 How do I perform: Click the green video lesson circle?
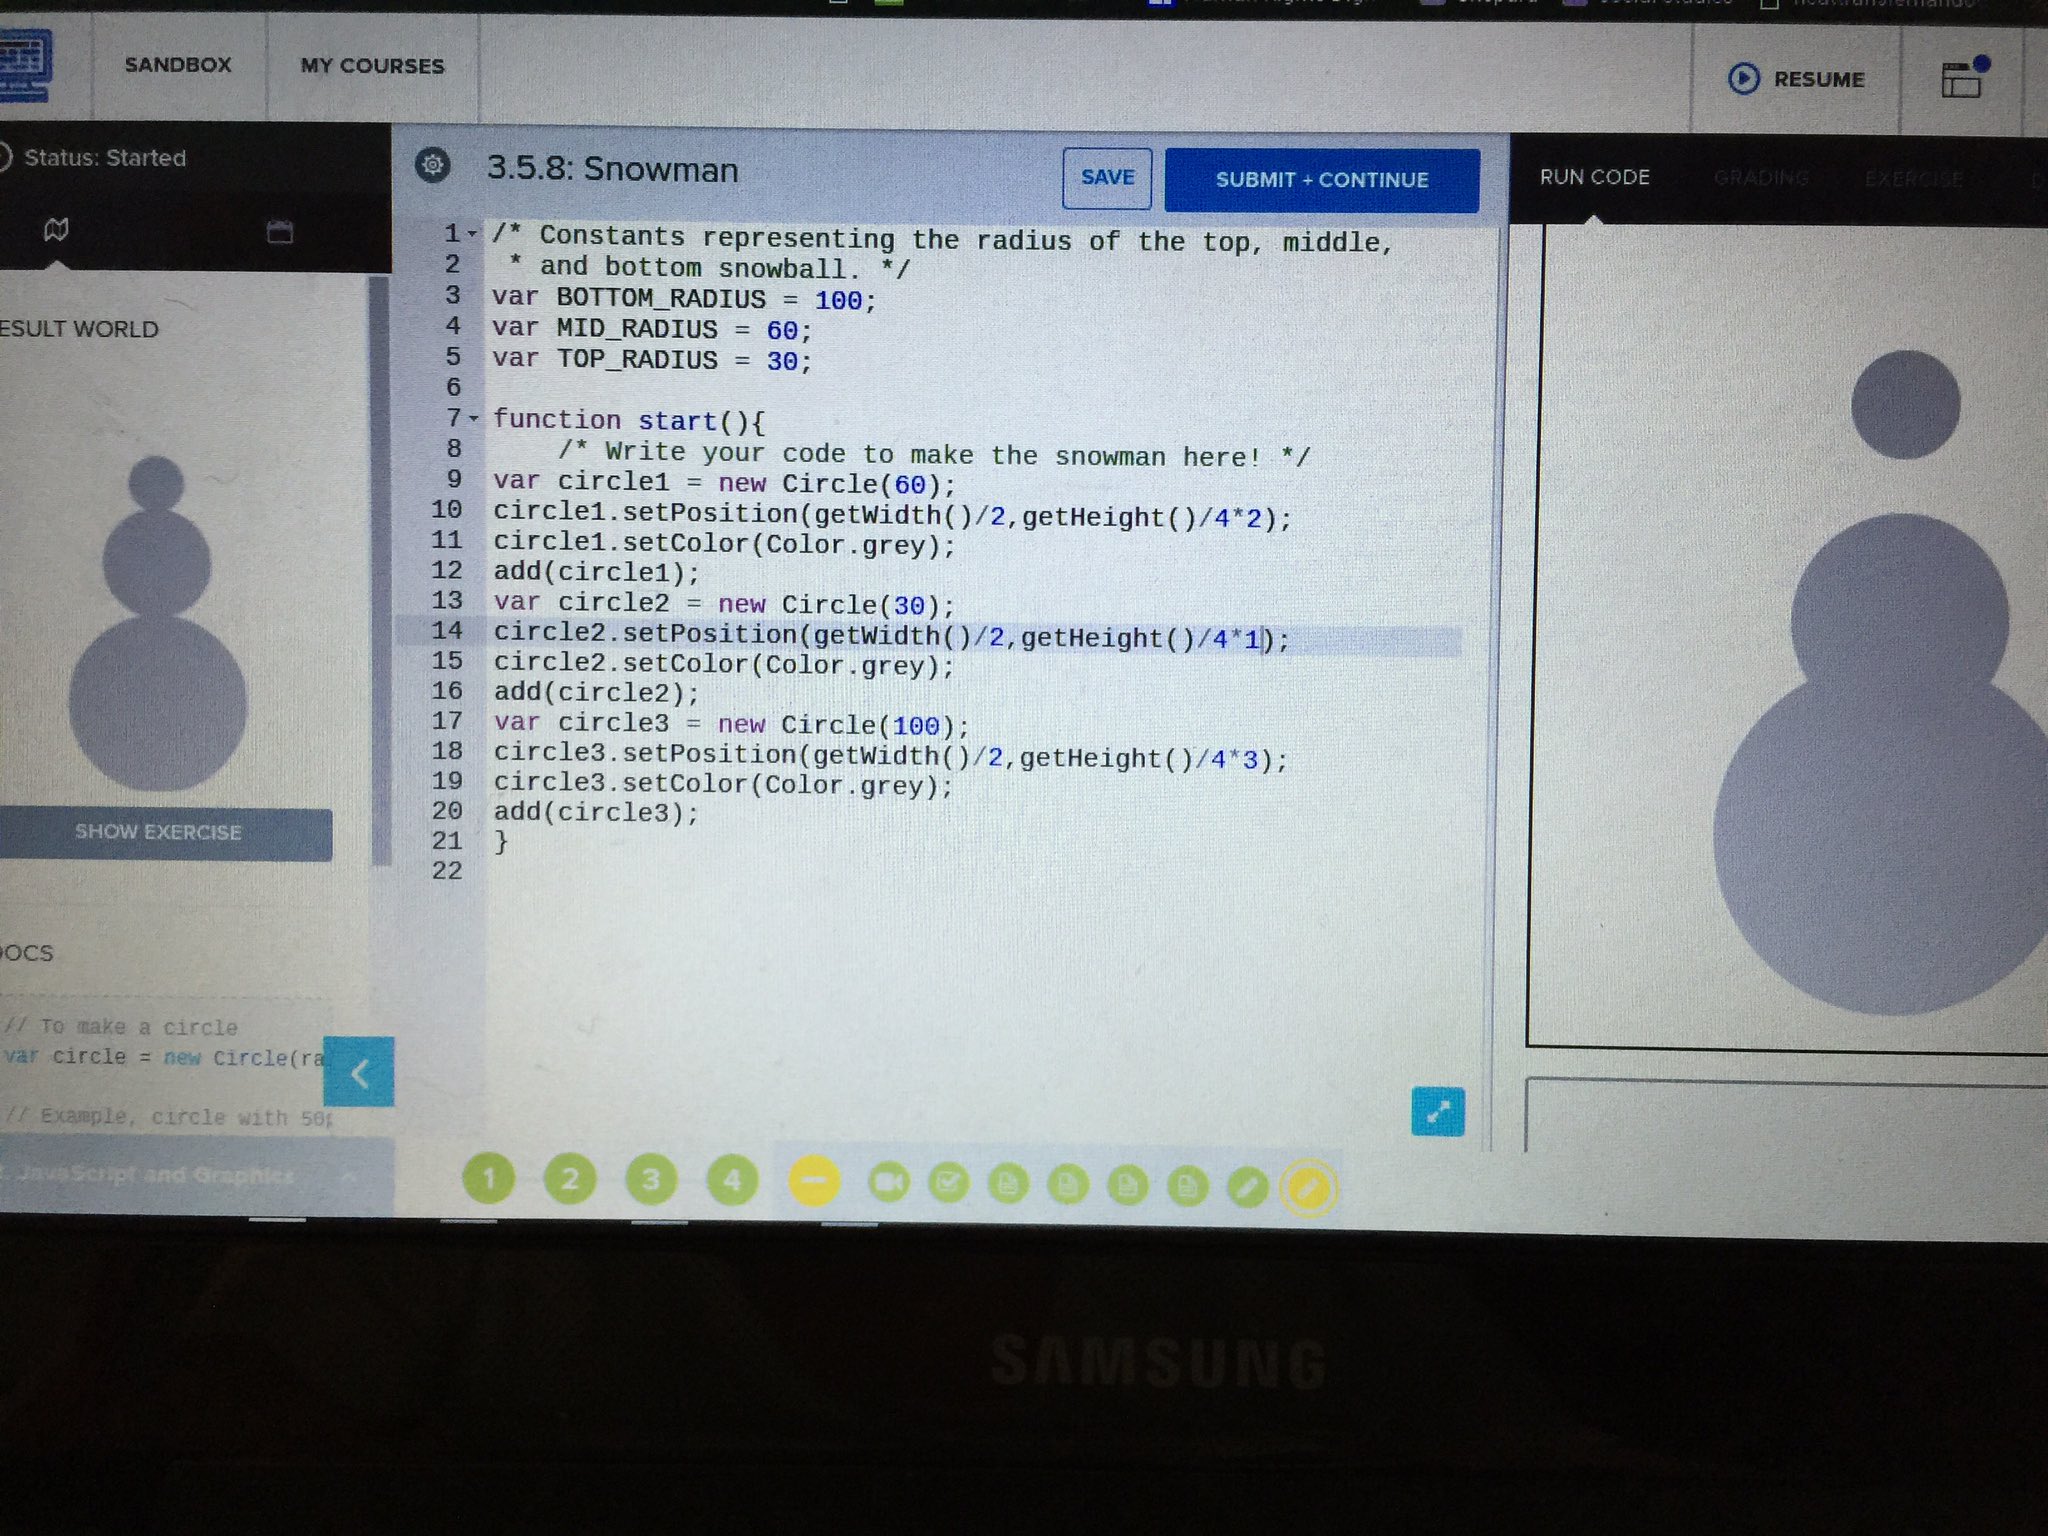pyautogui.click(x=887, y=1184)
